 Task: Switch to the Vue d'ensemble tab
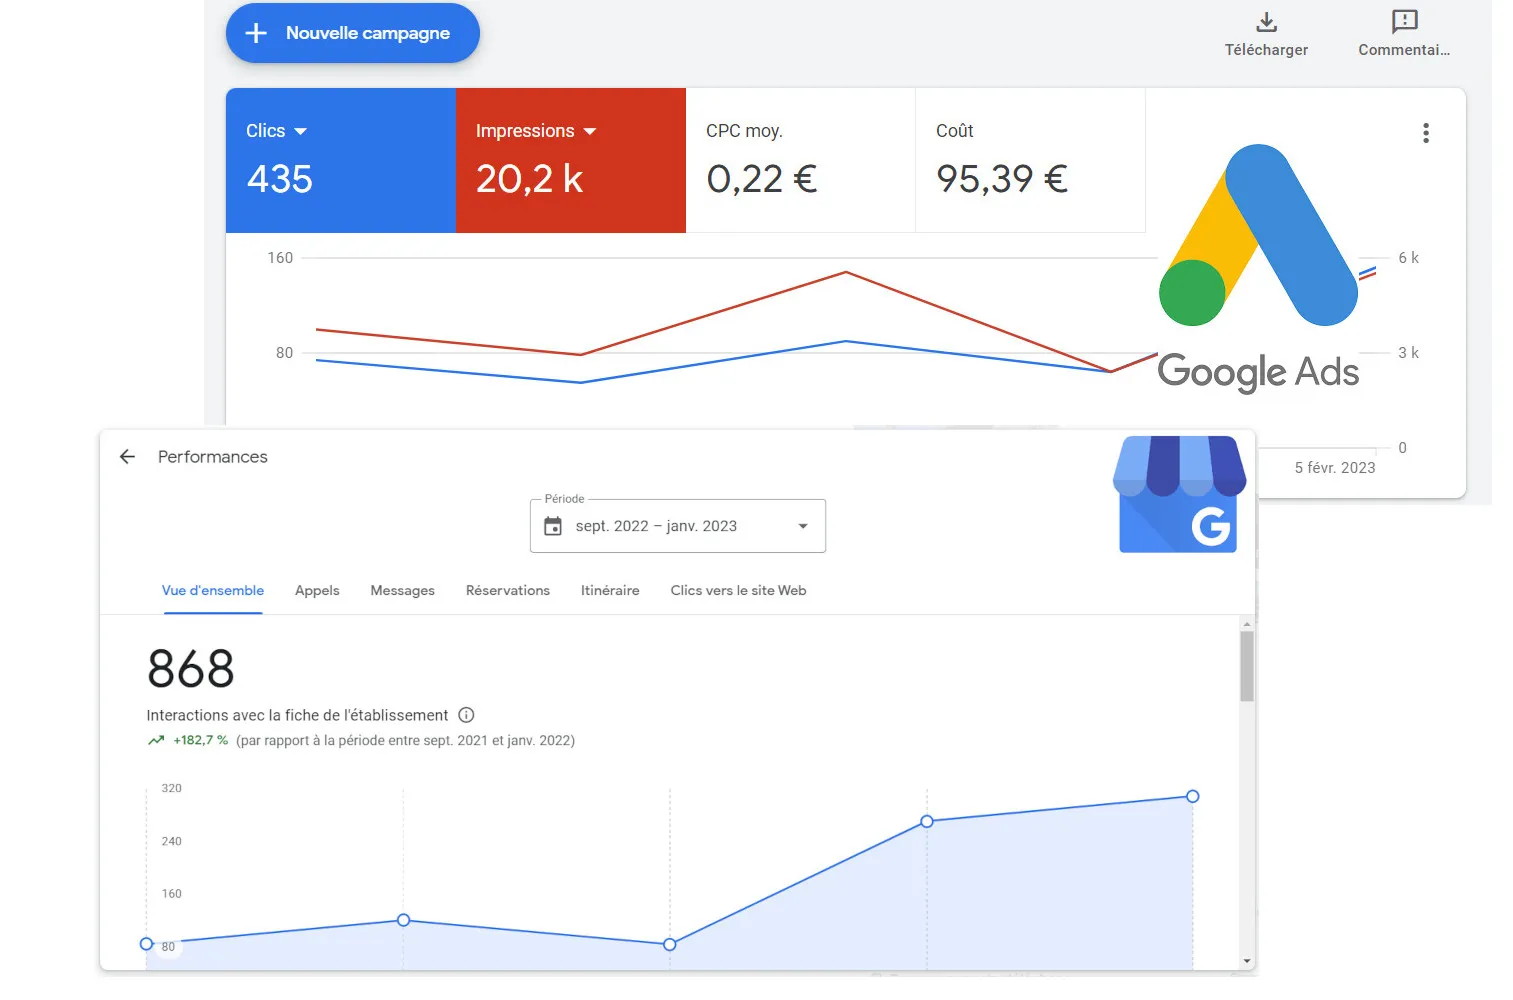click(213, 591)
